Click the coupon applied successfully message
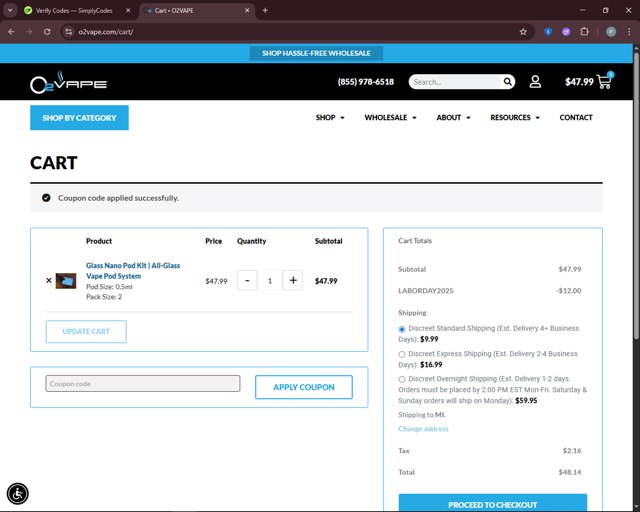Viewport: 640px width, 512px height. [x=118, y=198]
